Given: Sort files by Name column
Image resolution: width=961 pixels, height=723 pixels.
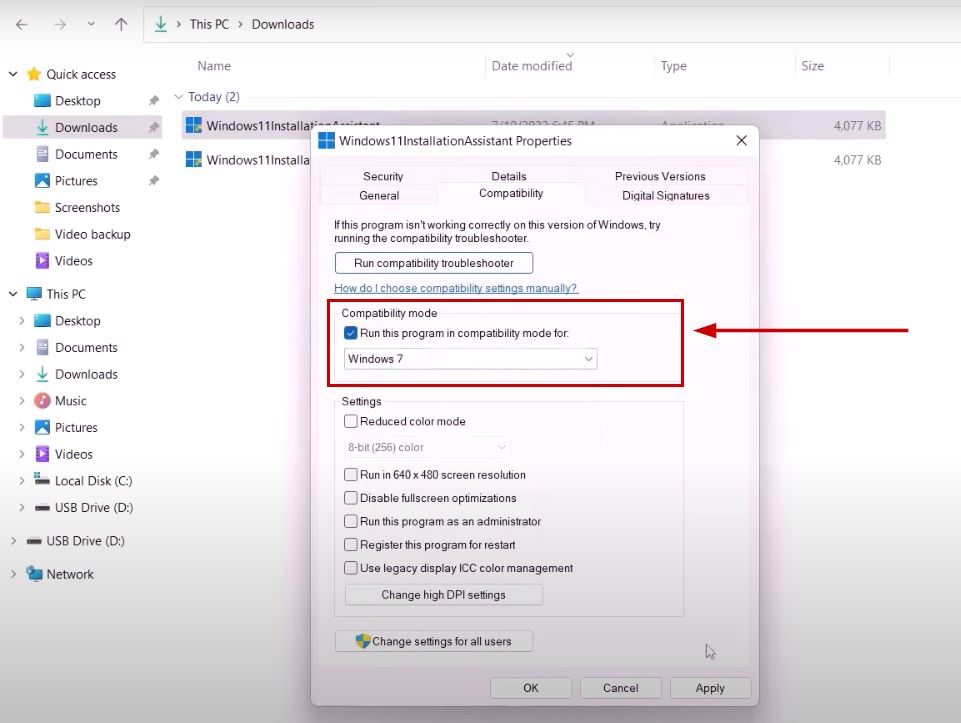Looking at the screenshot, I should pyautogui.click(x=214, y=66).
